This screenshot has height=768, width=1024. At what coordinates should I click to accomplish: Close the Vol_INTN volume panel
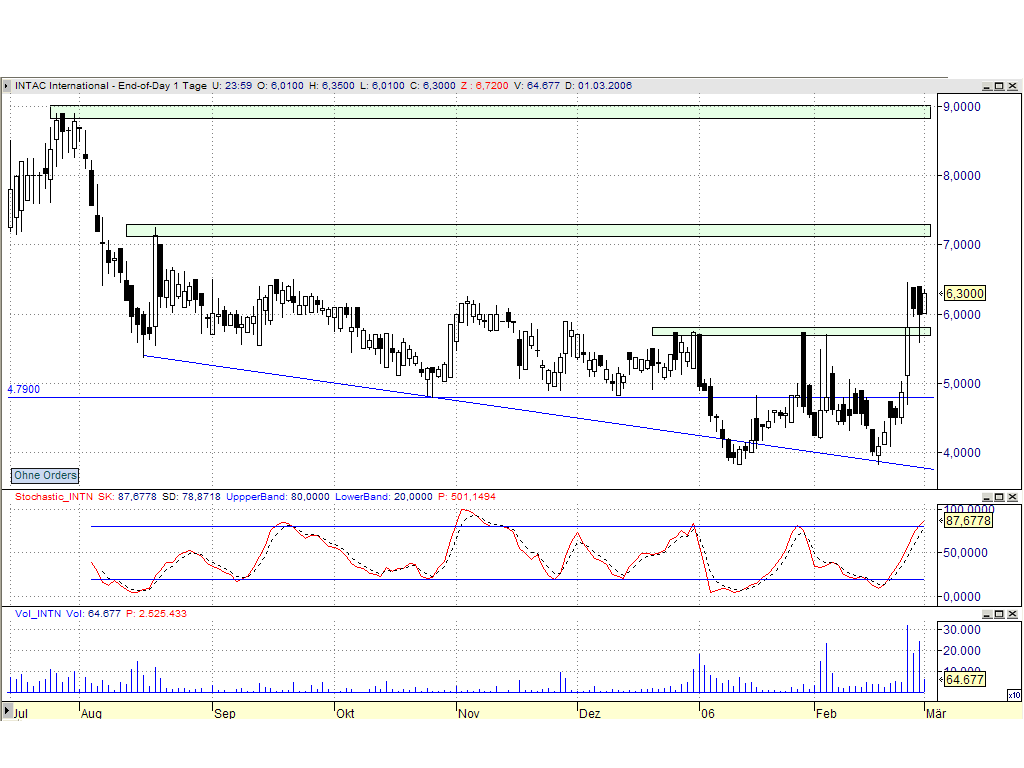point(1012,614)
